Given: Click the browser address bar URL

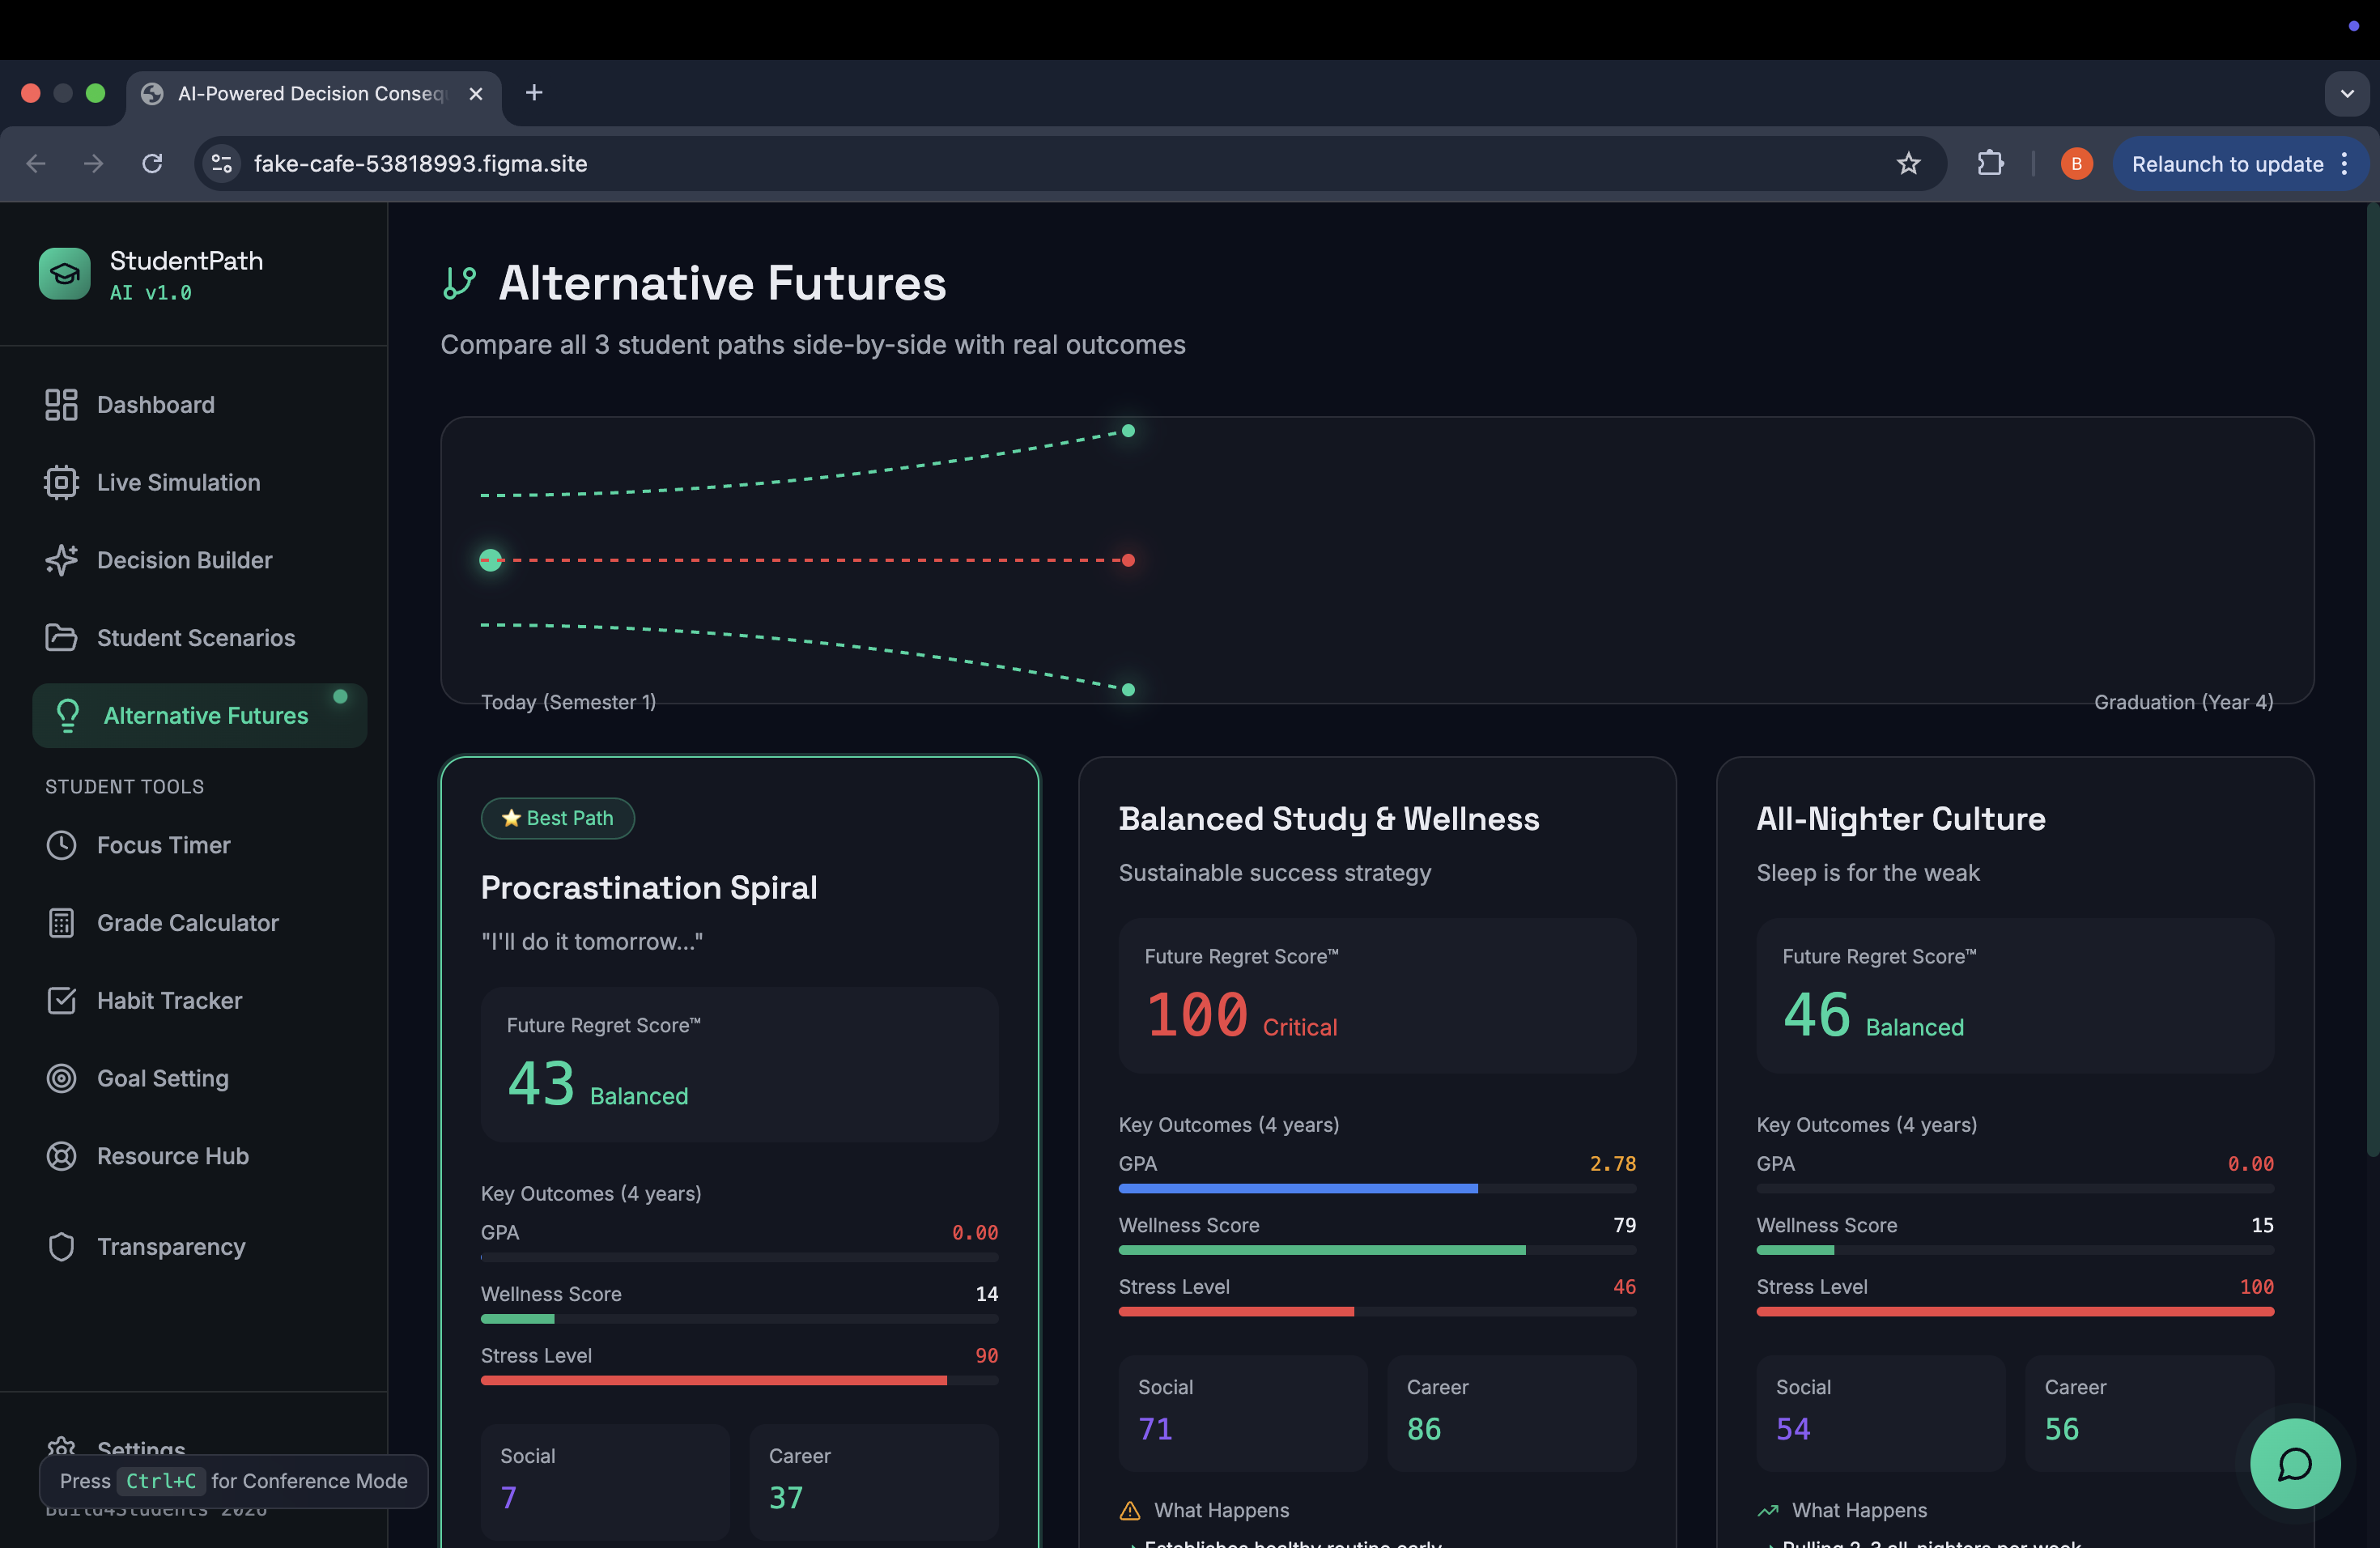Looking at the screenshot, I should pyautogui.click(x=420, y=164).
